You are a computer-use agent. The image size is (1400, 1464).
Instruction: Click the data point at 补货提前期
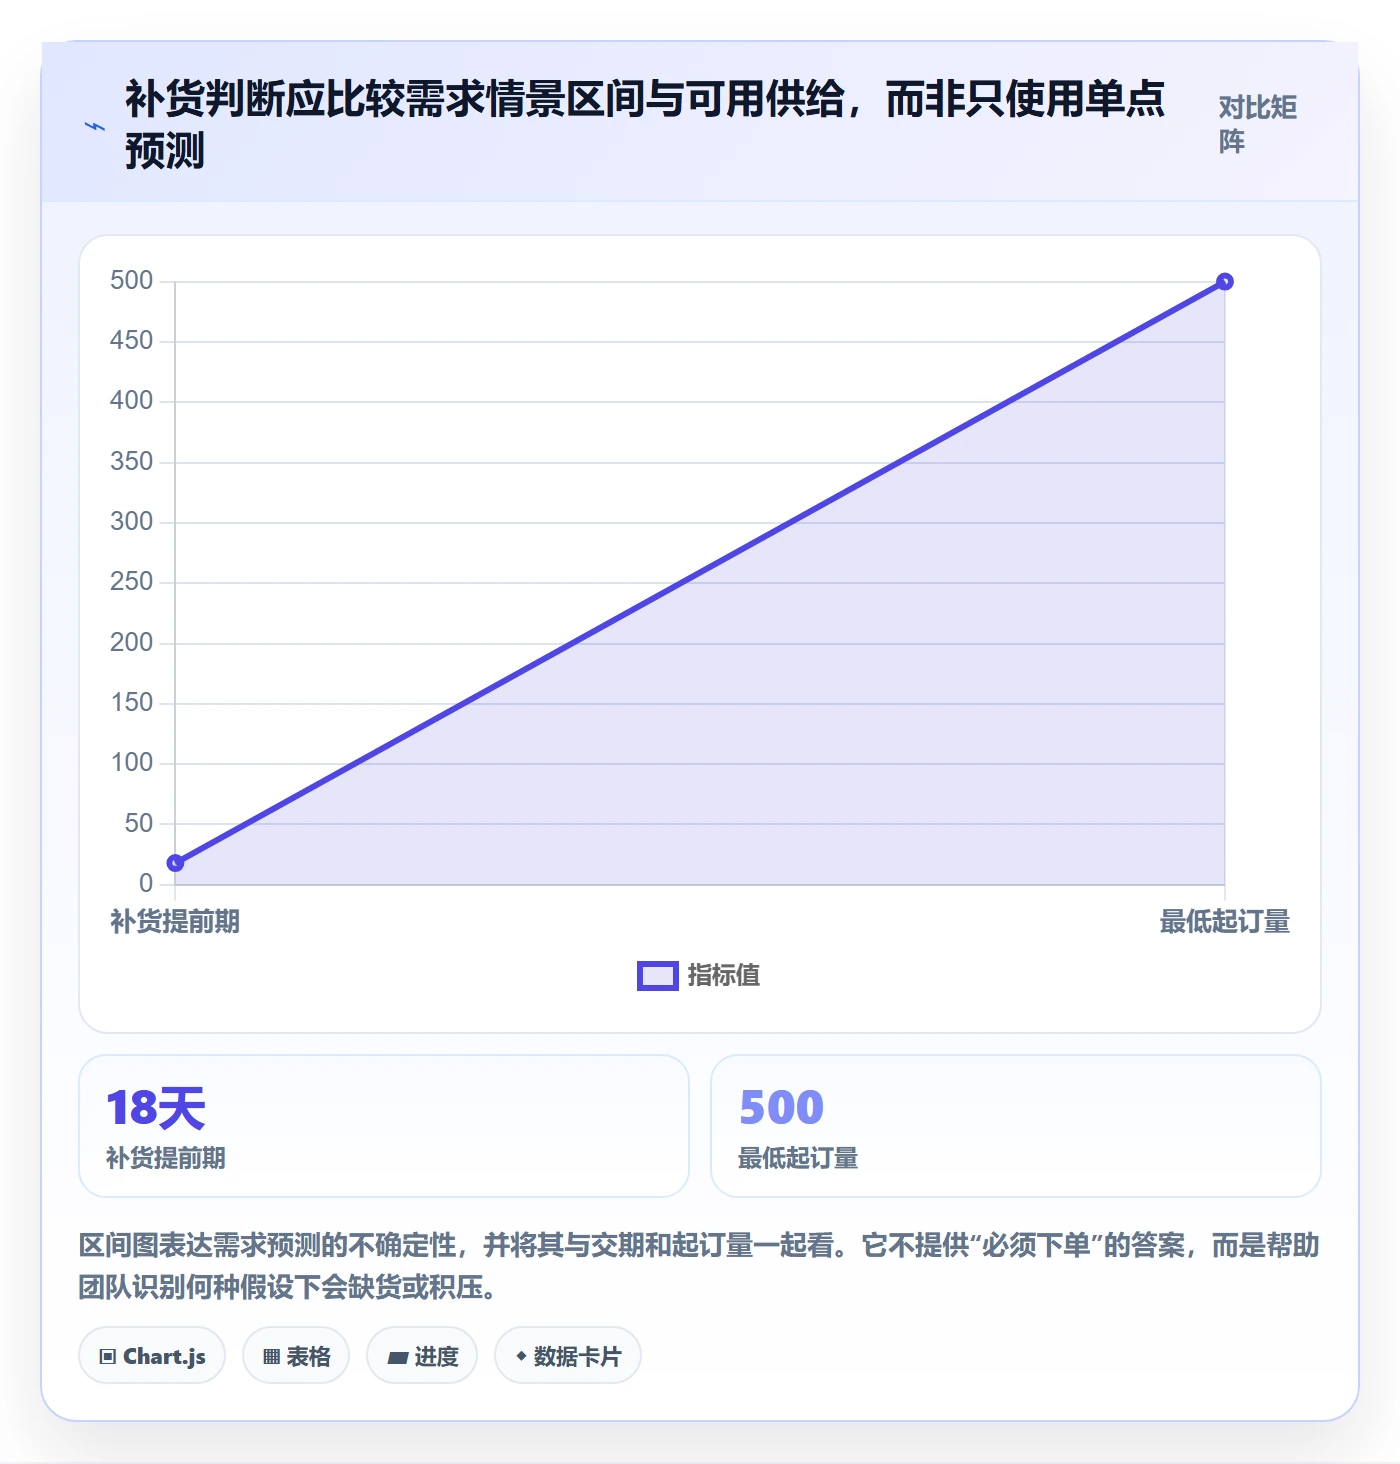click(175, 863)
